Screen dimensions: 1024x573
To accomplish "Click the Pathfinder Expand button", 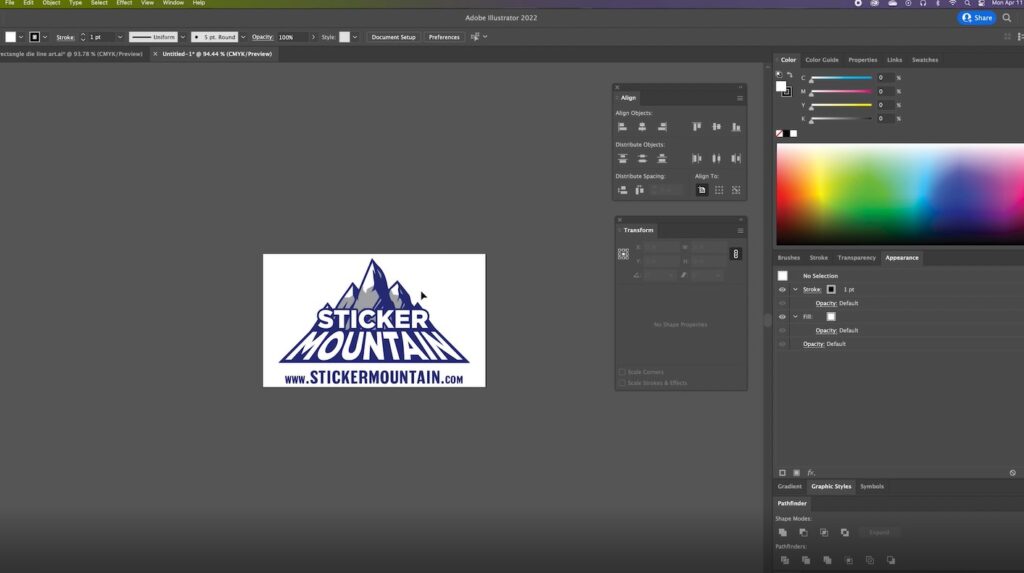I will pos(879,532).
